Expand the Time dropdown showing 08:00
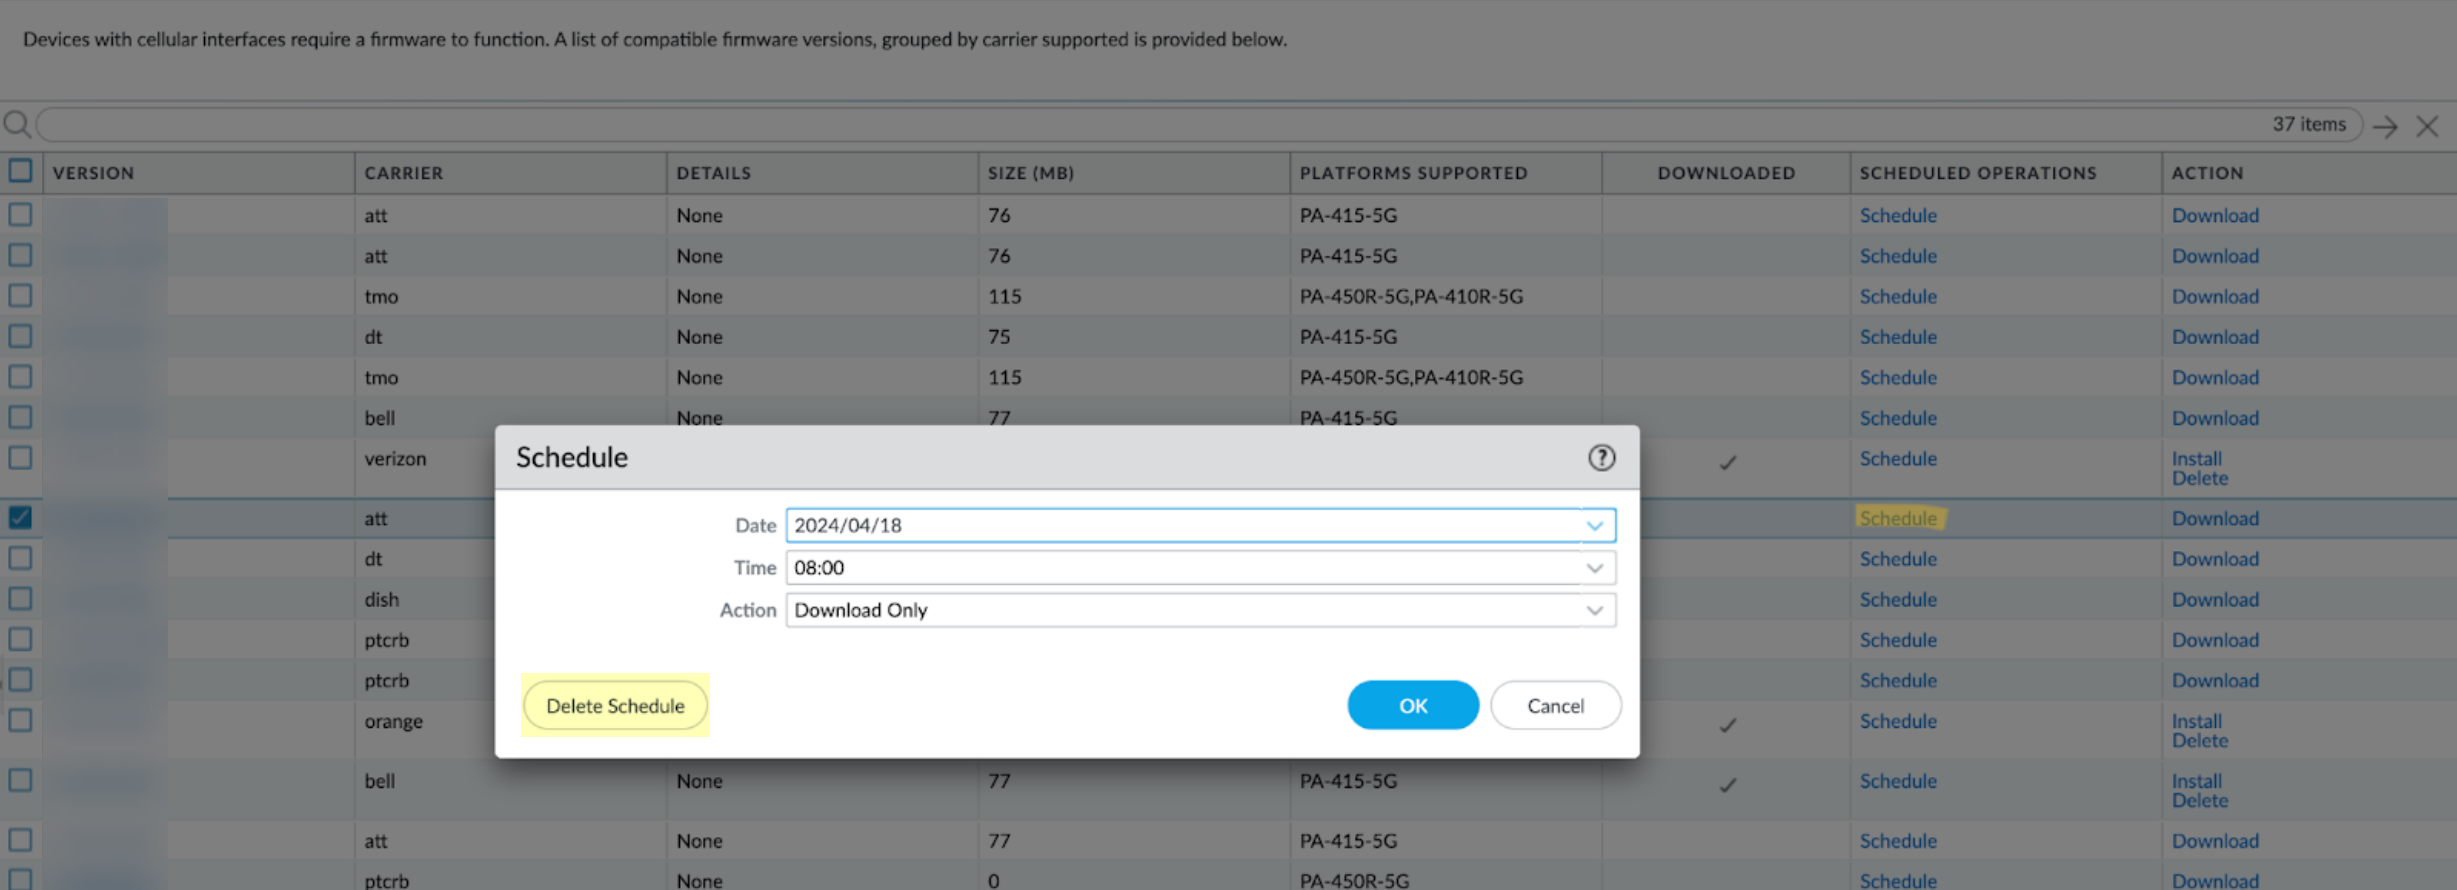Image resolution: width=2457 pixels, height=890 pixels. (x=1595, y=568)
